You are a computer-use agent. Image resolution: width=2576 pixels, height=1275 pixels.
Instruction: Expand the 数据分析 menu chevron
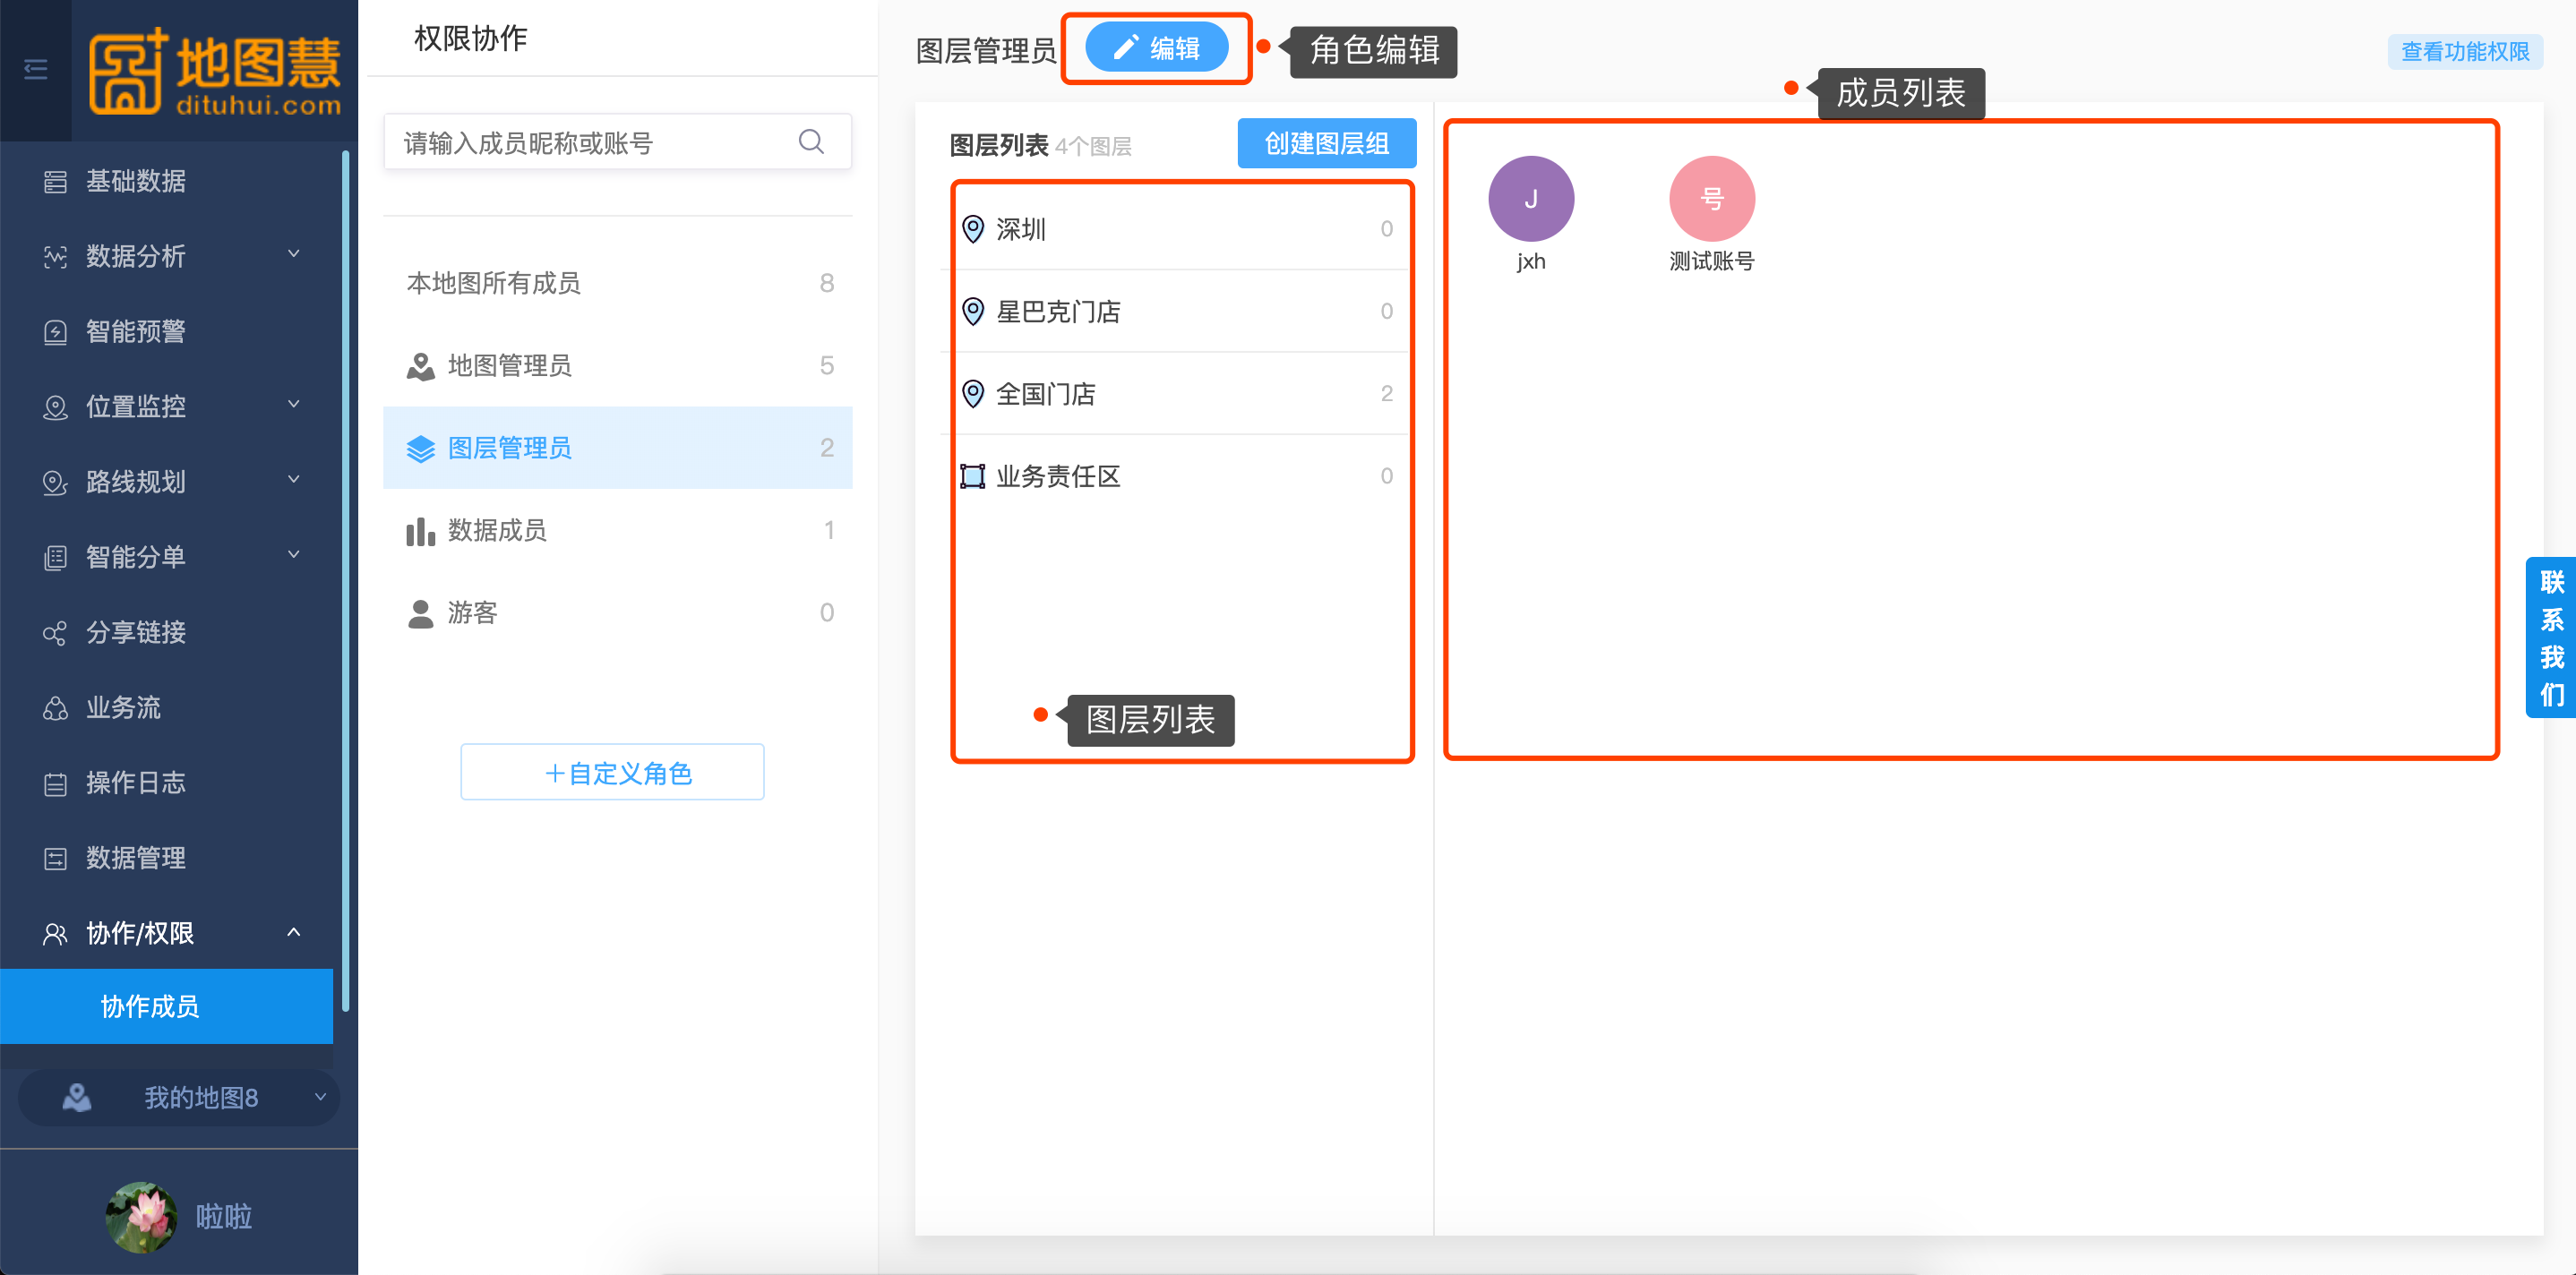pyautogui.click(x=294, y=254)
